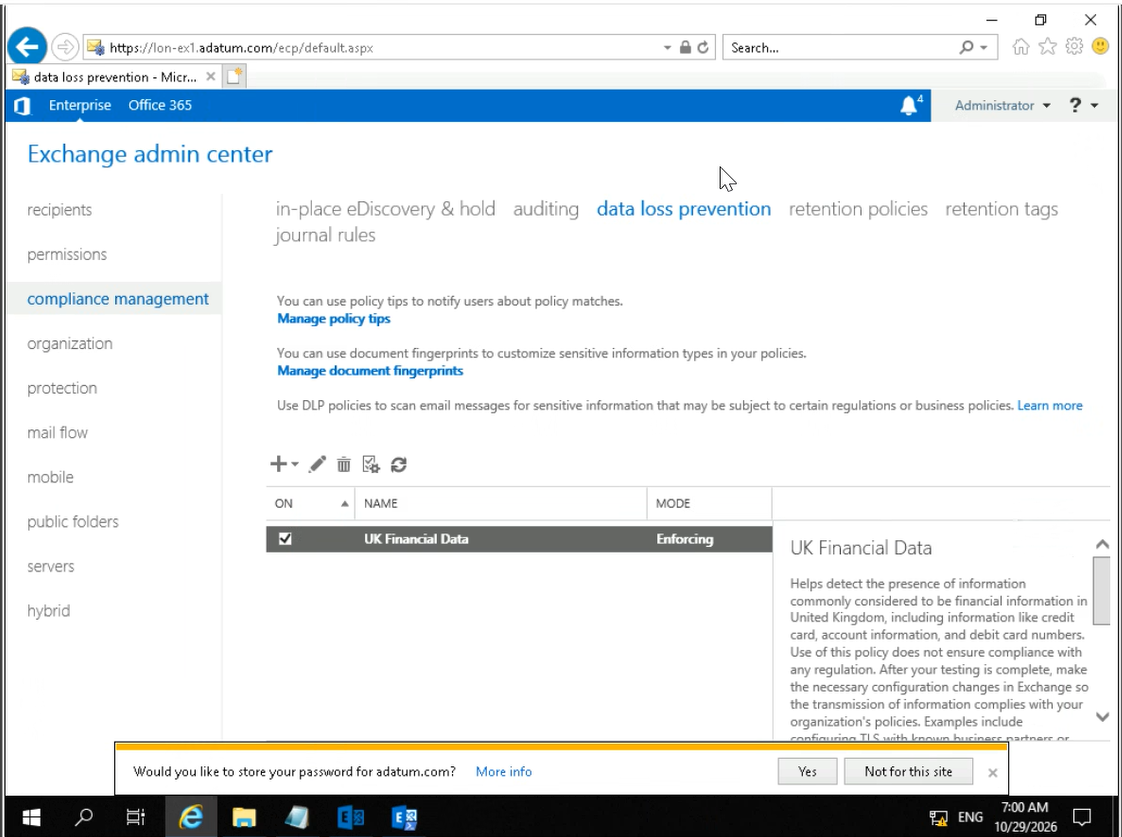Switch to Enterprise tab
This screenshot has height=837, width=1122.
tap(79, 104)
